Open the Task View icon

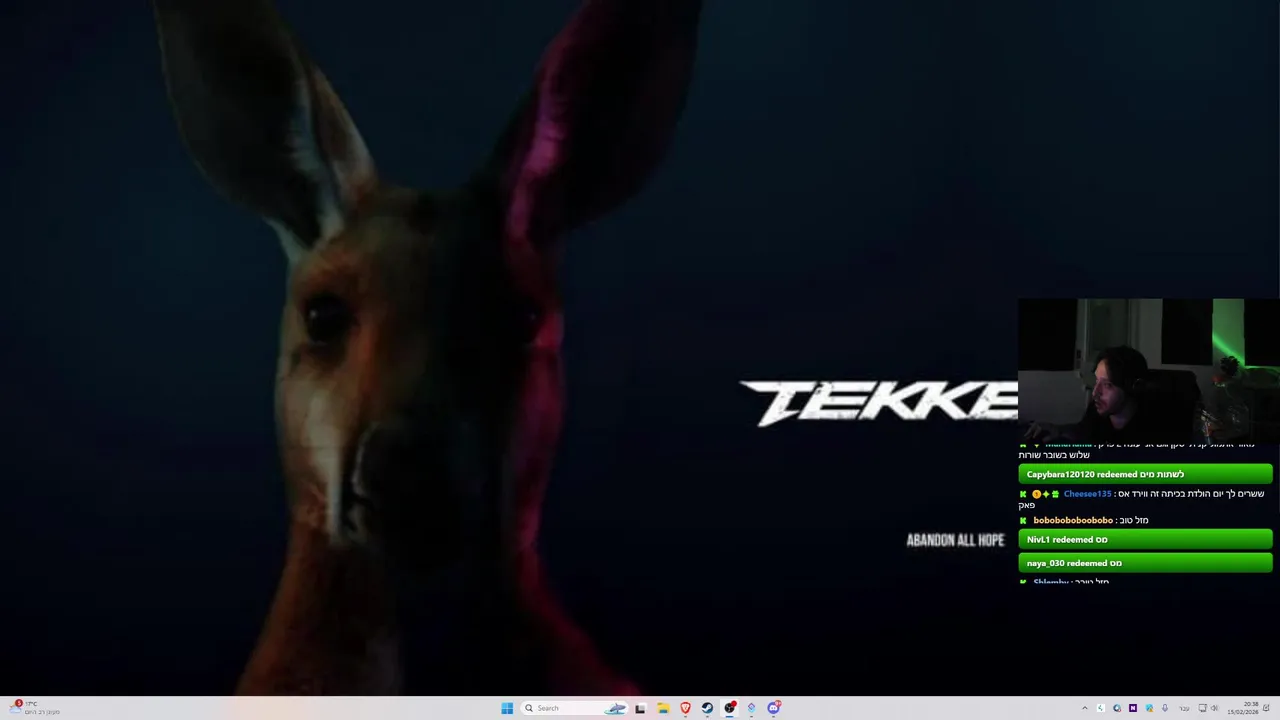click(x=640, y=708)
